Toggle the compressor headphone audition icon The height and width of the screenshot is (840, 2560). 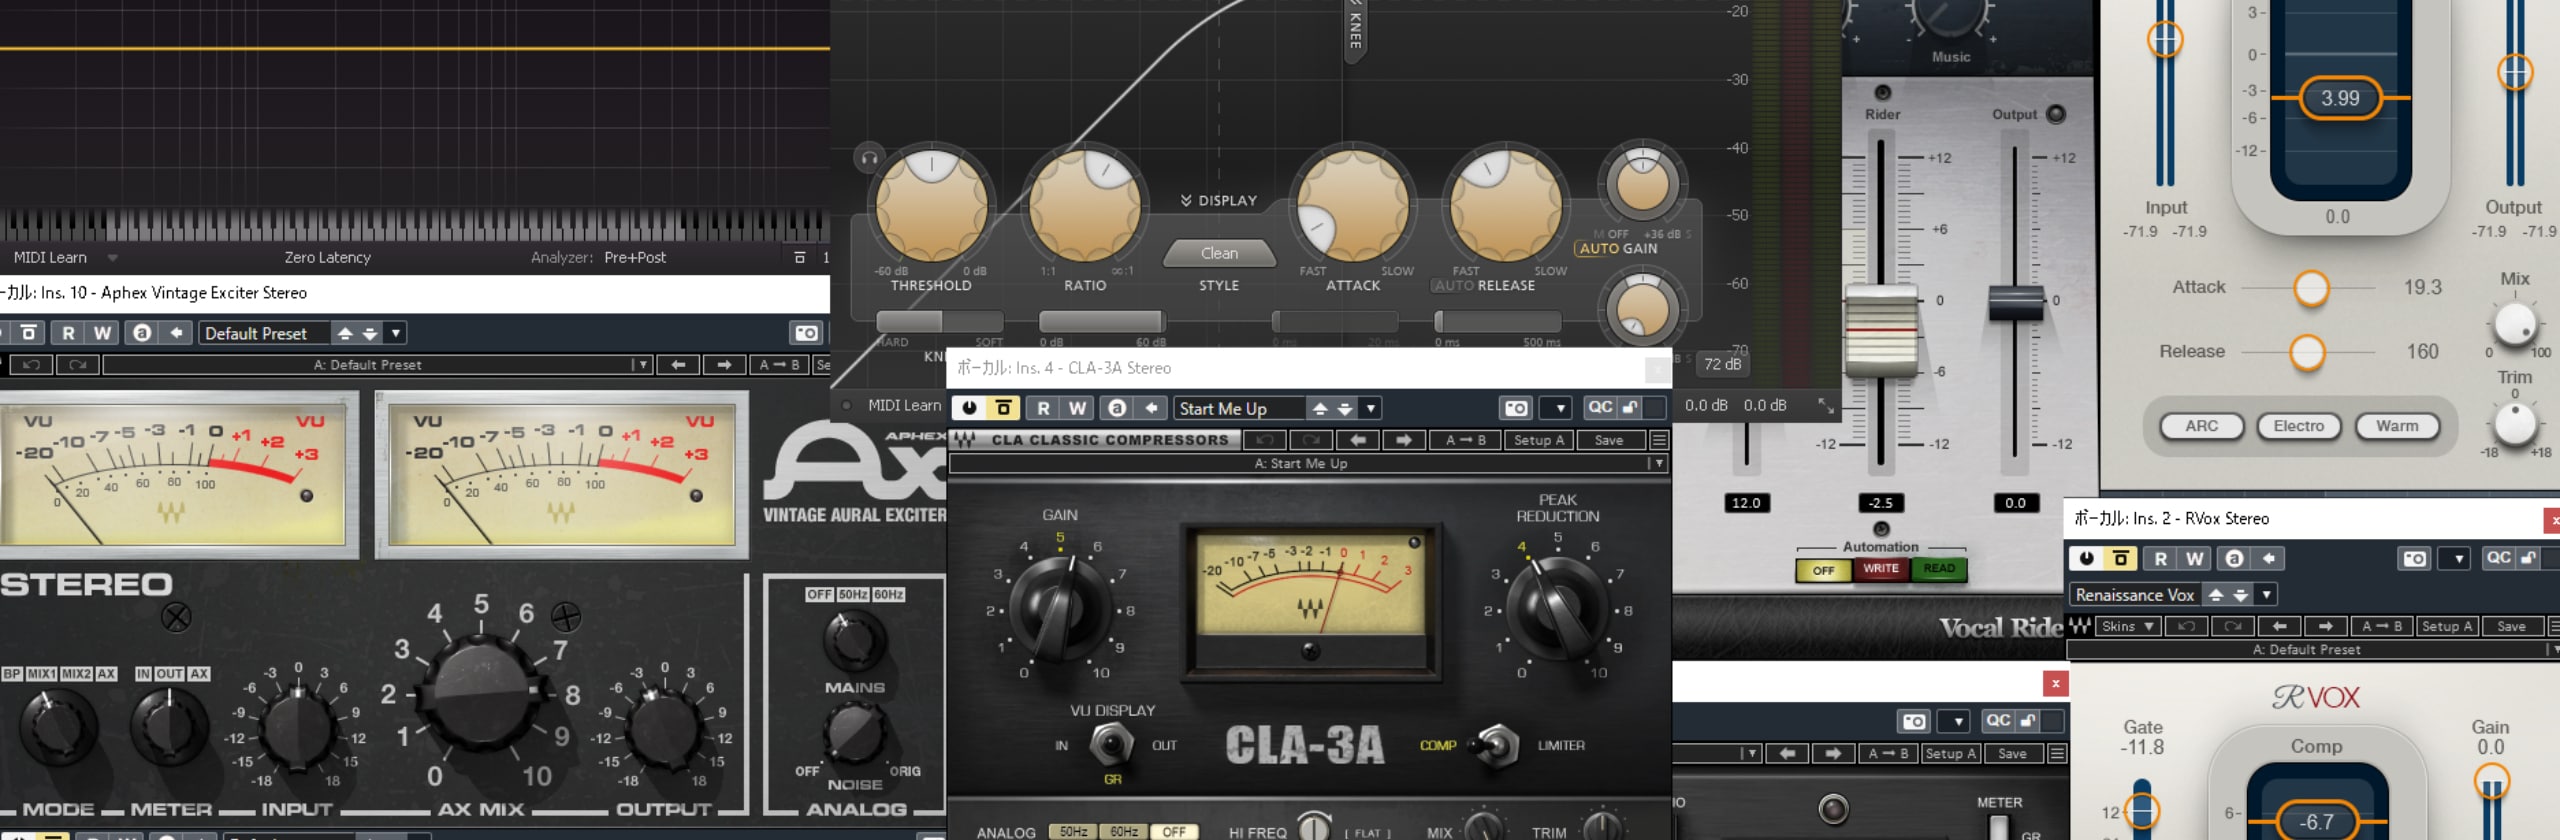tap(869, 158)
